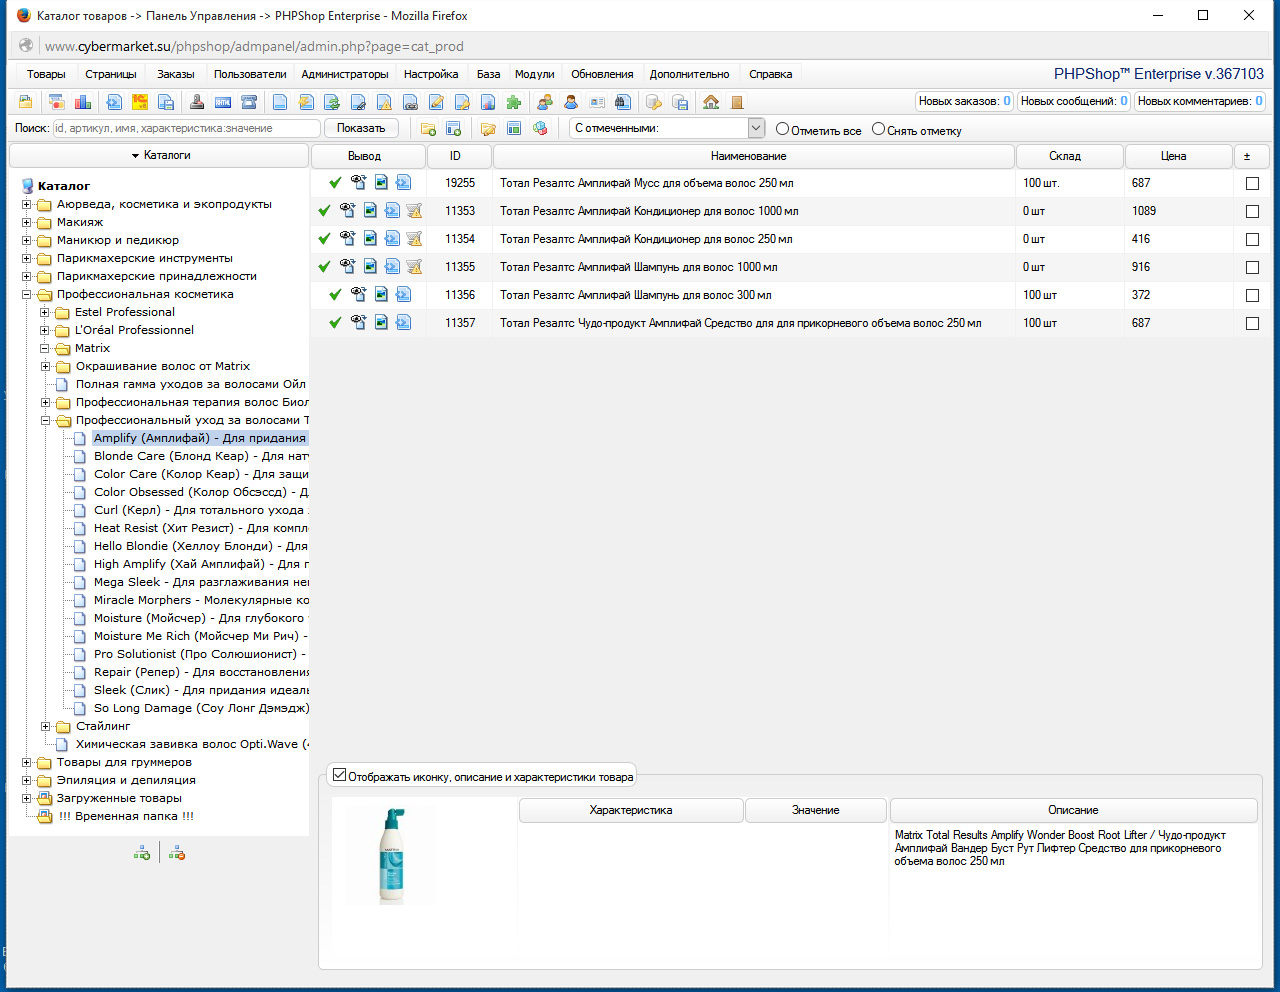Click the page with warning sign toolbar icon
This screenshot has width=1280, height=992.
pyautogui.click(x=384, y=102)
